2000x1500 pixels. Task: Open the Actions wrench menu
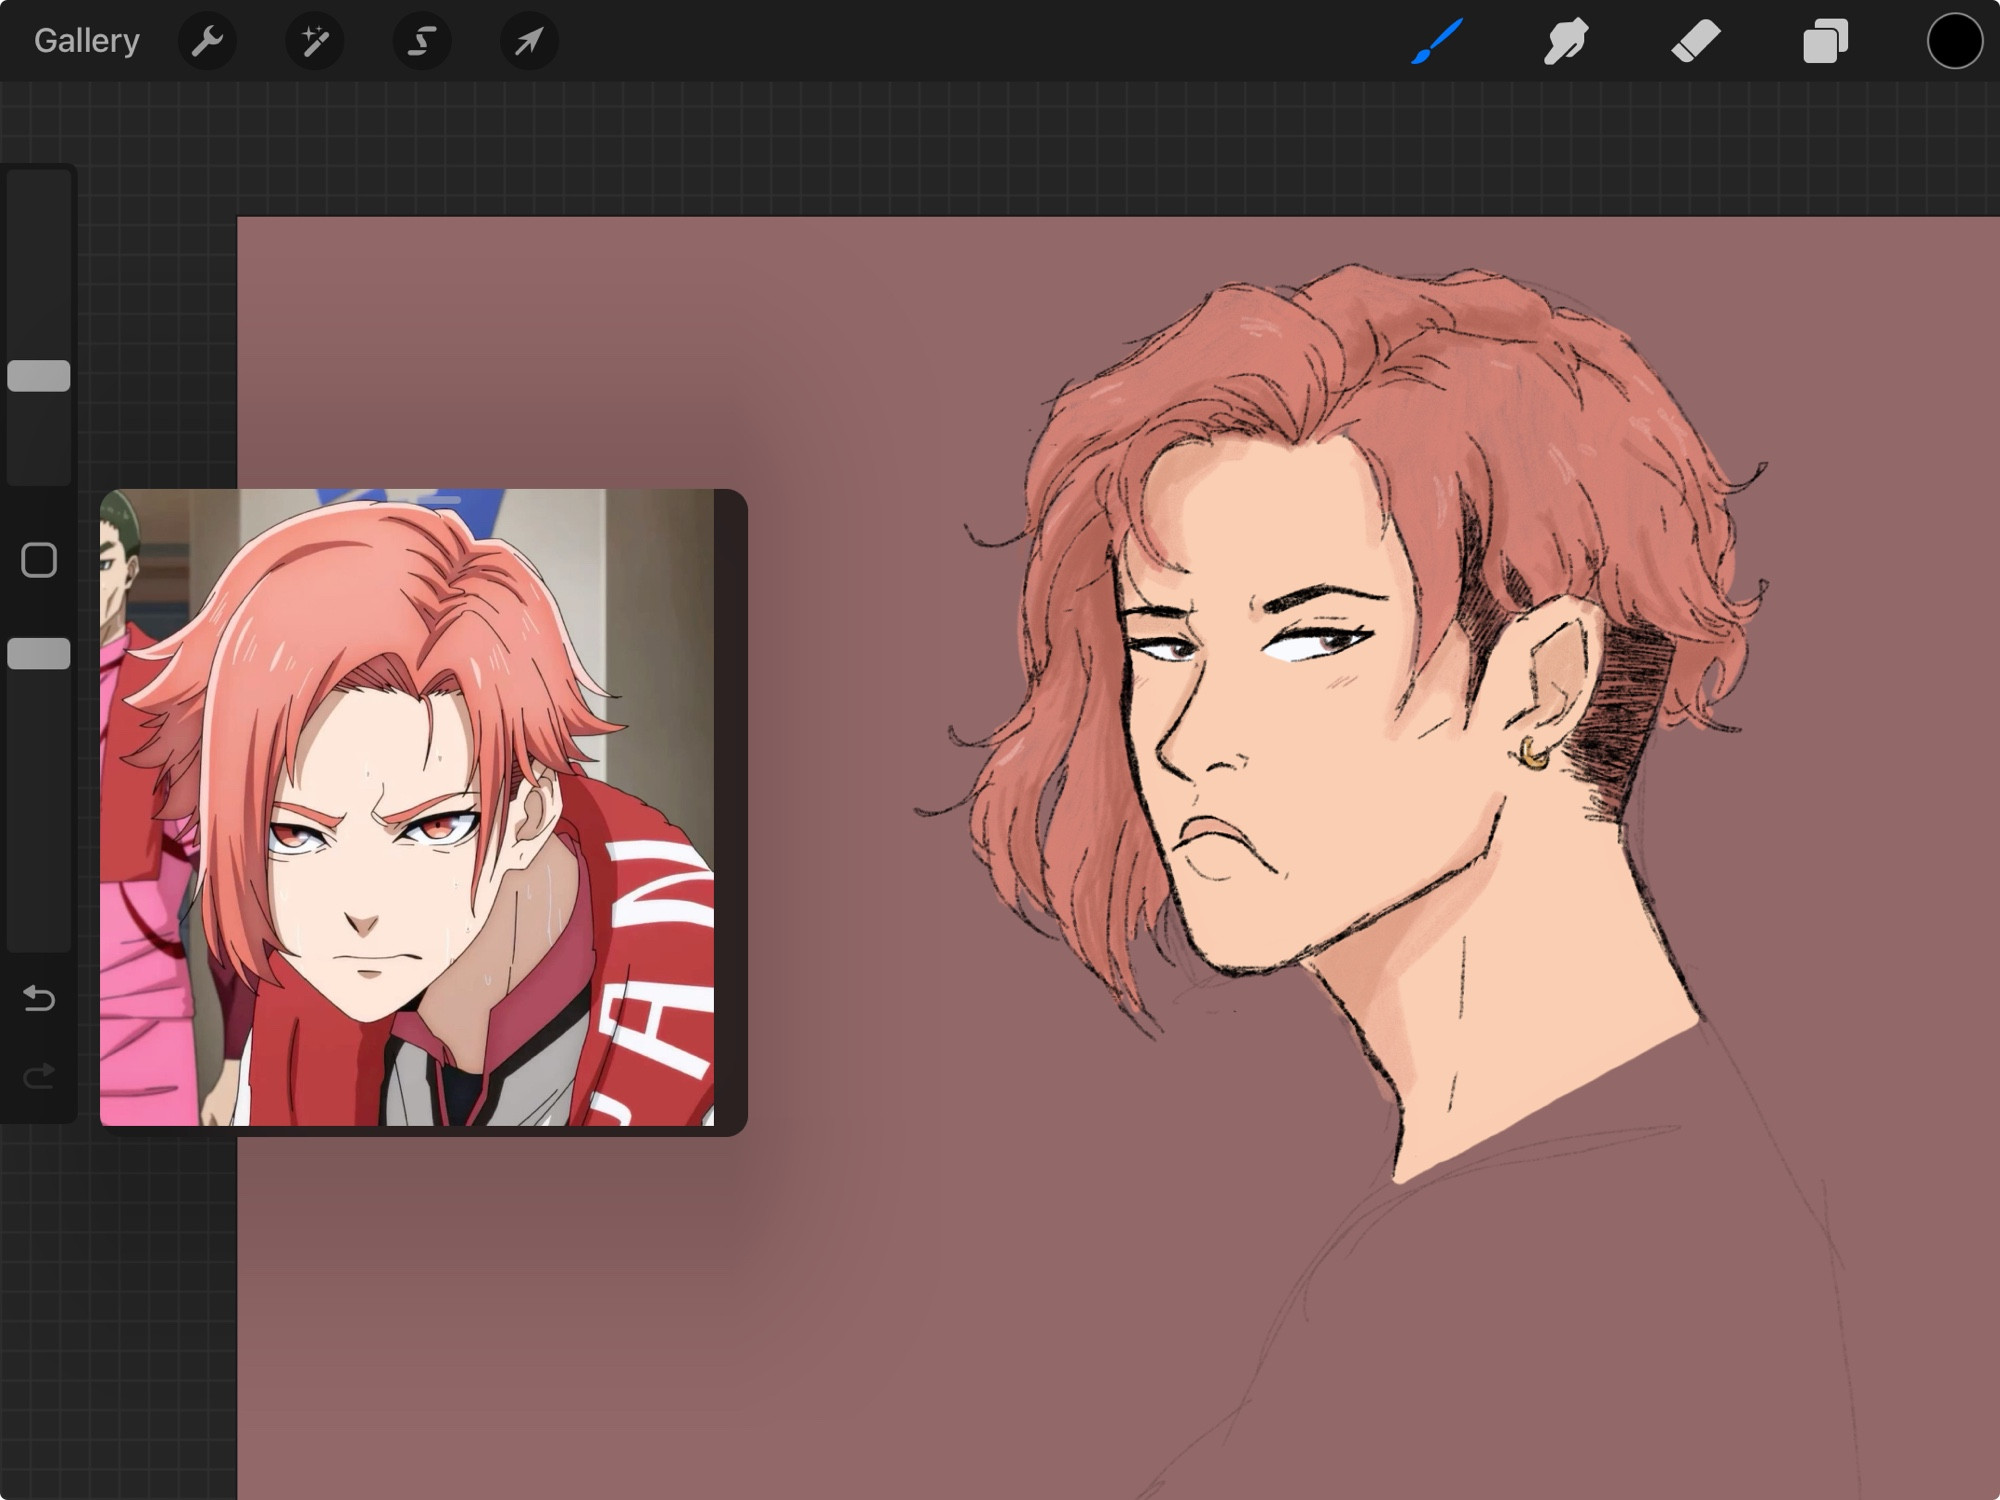click(207, 41)
